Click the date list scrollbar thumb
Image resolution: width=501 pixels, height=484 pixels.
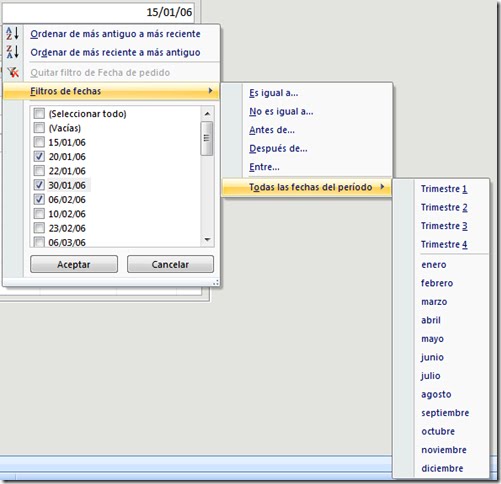point(207,138)
